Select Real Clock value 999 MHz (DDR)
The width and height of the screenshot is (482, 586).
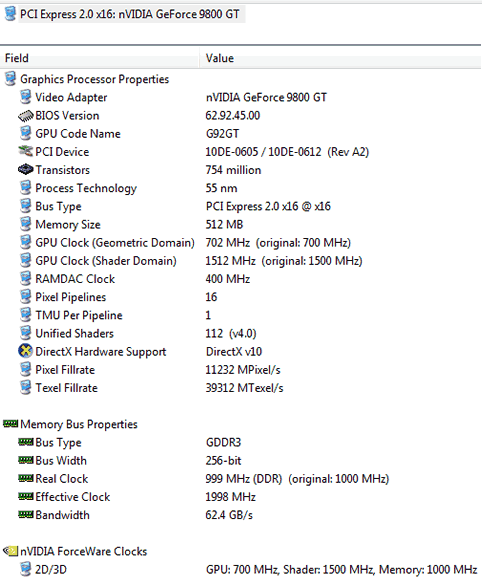click(244, 479)
